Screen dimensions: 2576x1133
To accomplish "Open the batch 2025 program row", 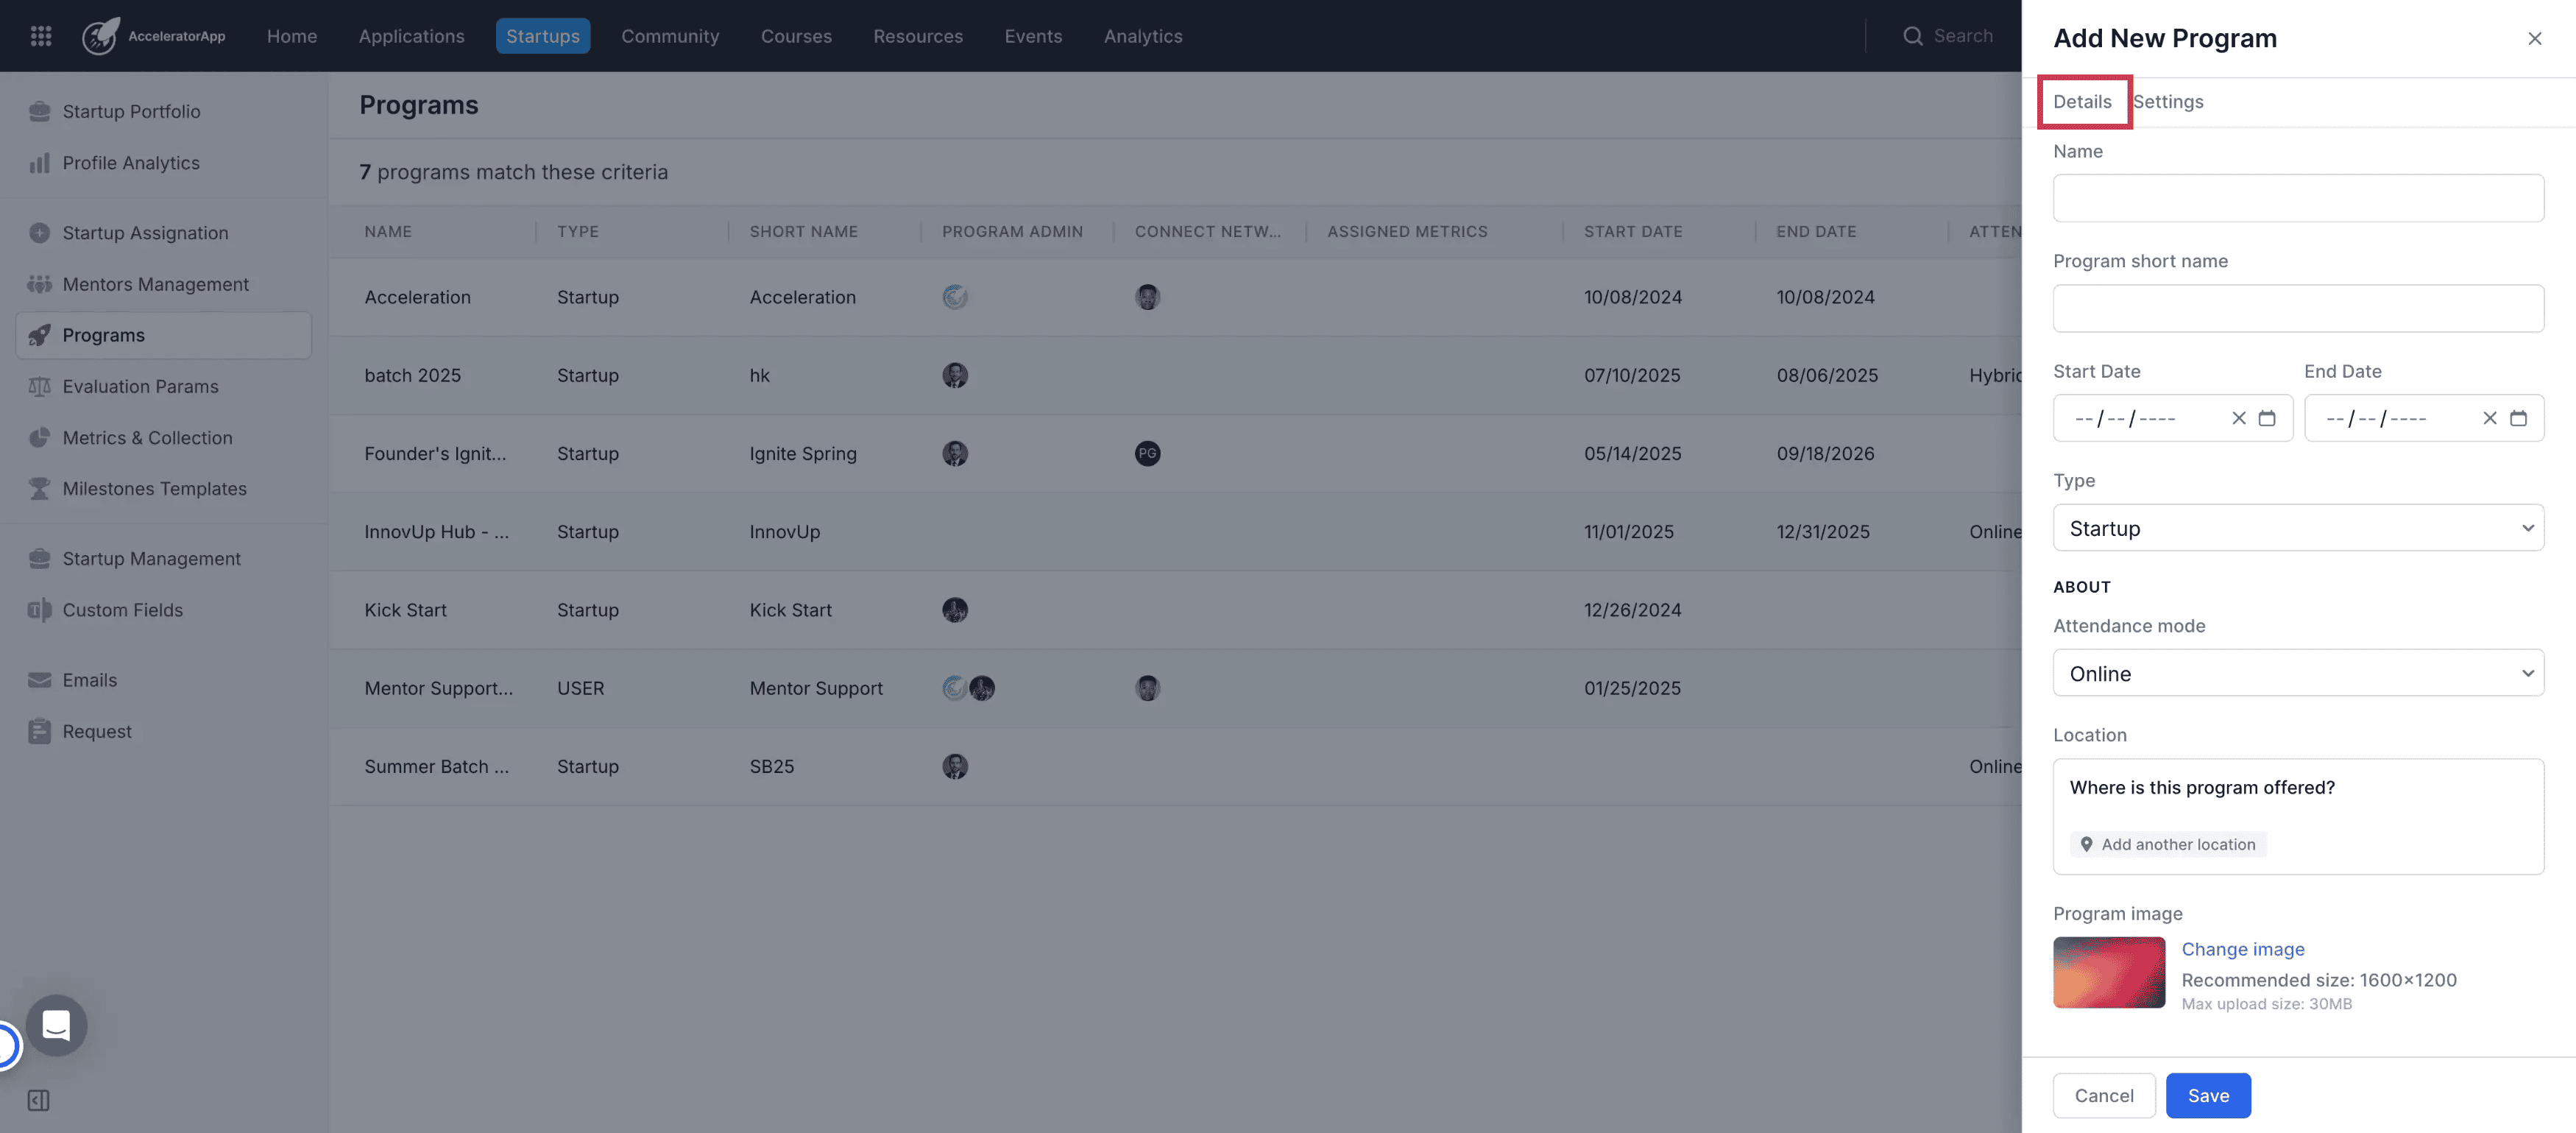I will (x=1175, y=375).
